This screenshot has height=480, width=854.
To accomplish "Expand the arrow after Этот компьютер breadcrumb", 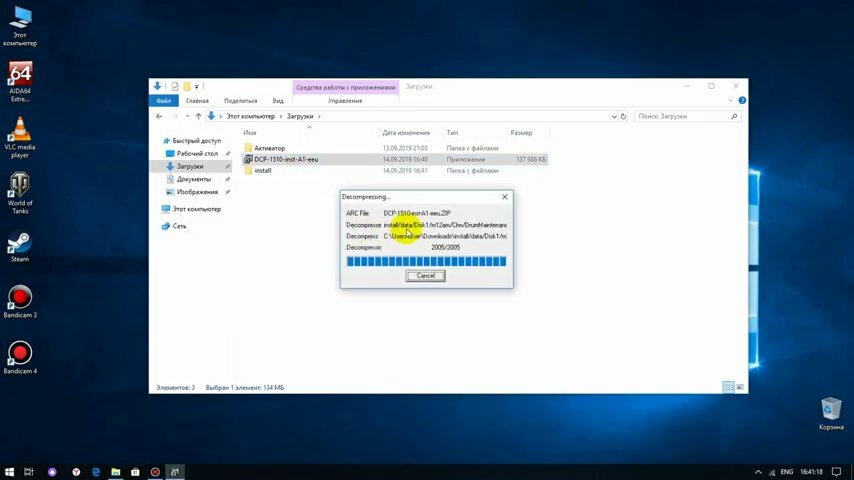I will pos(281,116).
